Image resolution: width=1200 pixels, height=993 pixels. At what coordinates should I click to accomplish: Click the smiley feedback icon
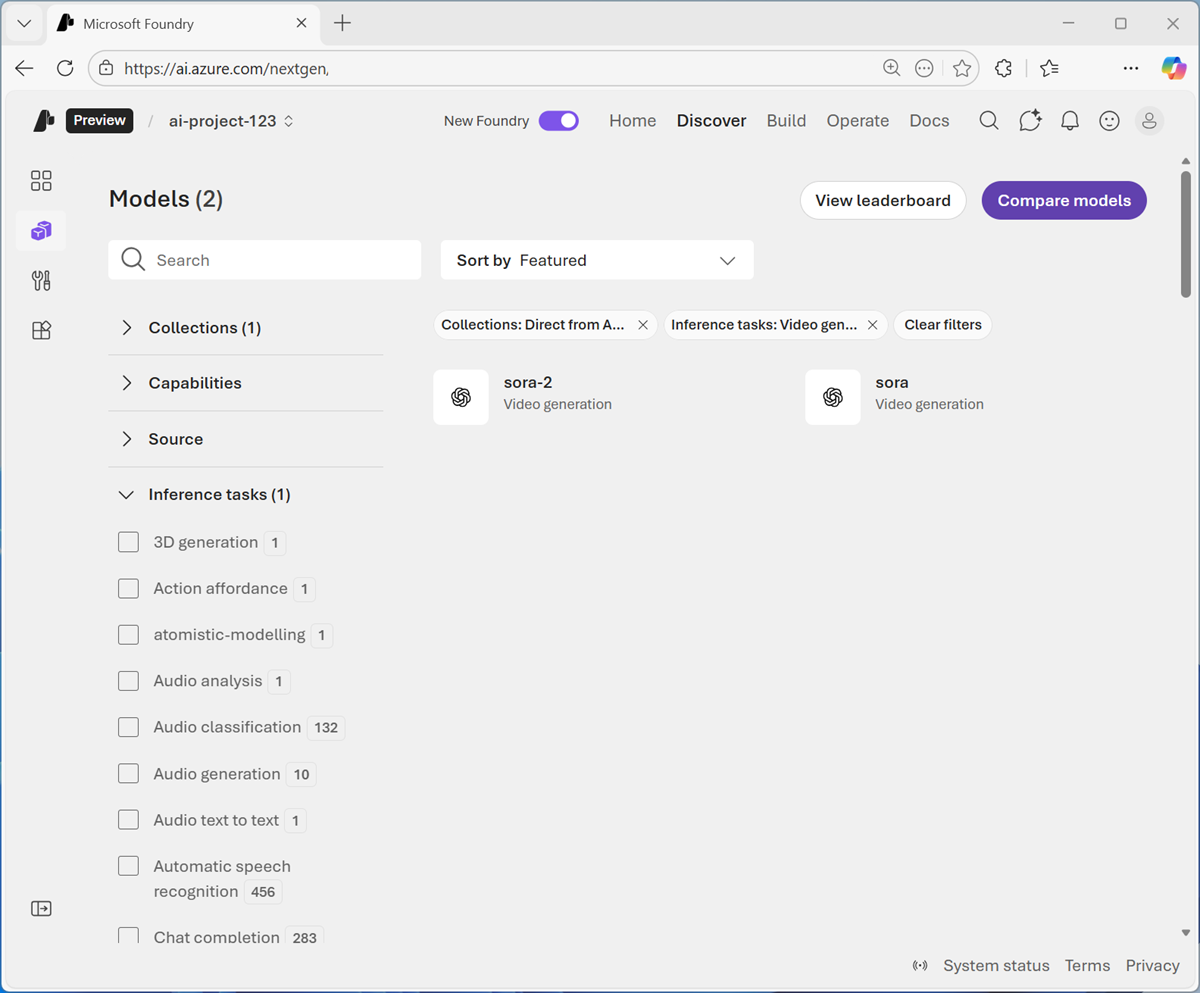(1109, 121)
